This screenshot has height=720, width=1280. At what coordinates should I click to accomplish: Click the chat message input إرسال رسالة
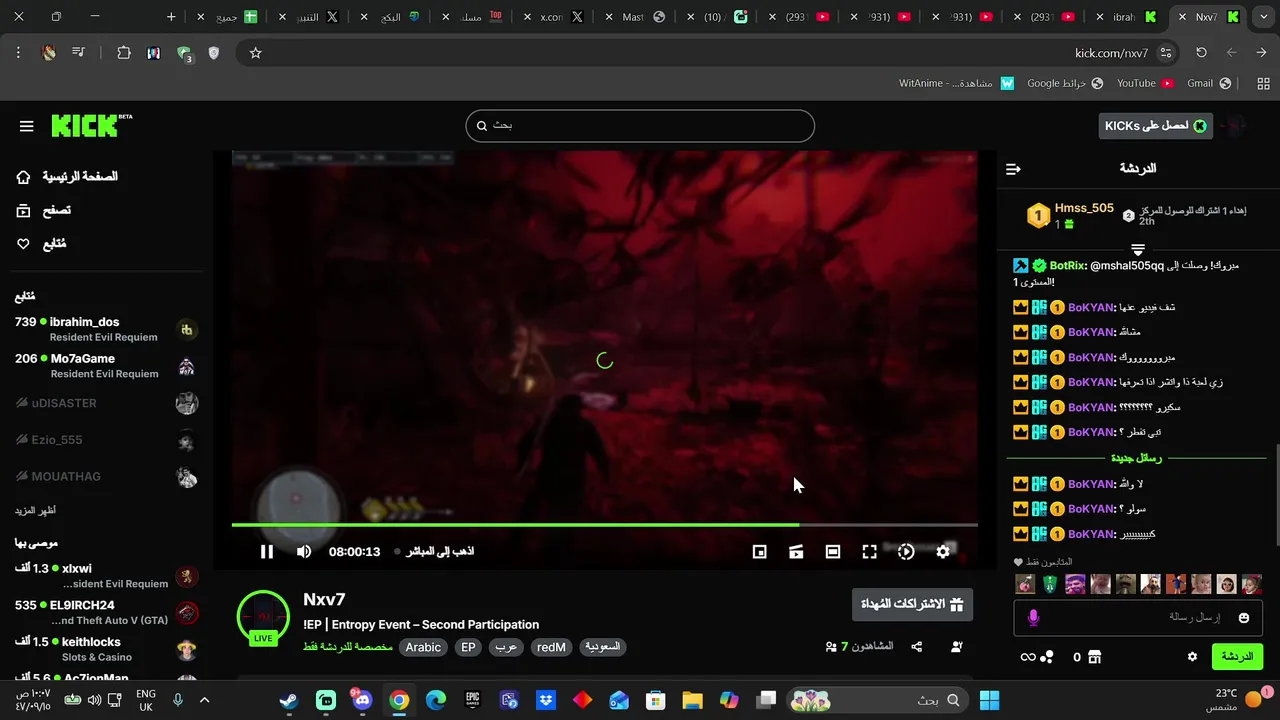(1138, 618)
